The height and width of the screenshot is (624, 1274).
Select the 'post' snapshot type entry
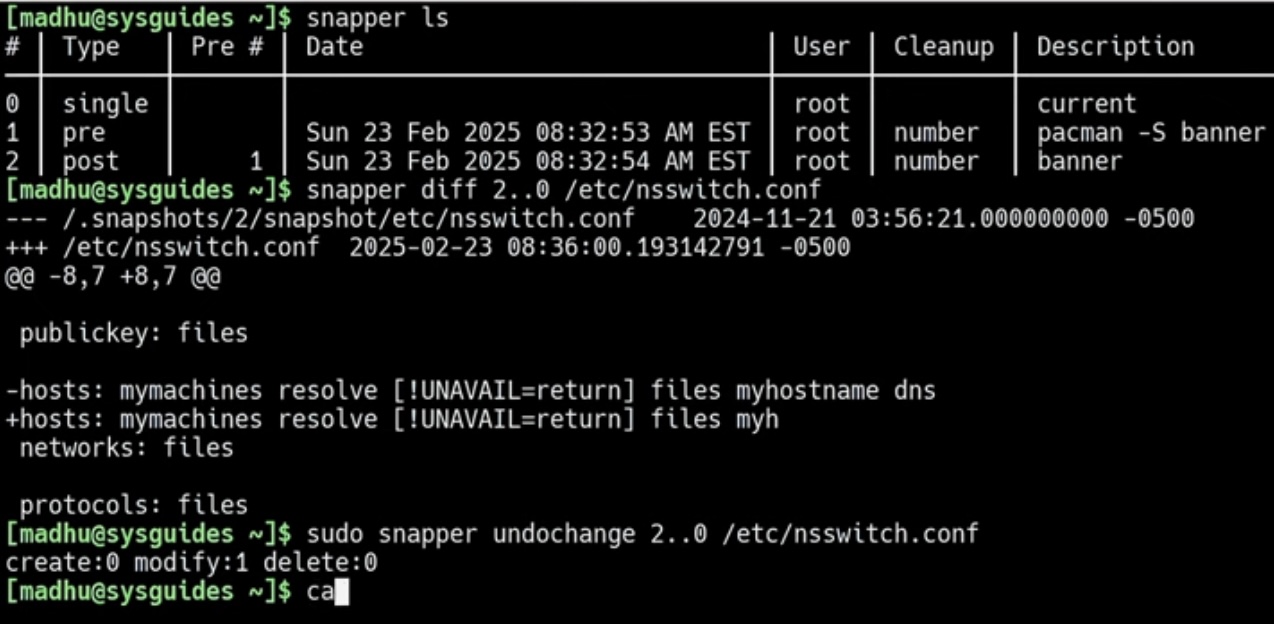click(x=91, y=161)
